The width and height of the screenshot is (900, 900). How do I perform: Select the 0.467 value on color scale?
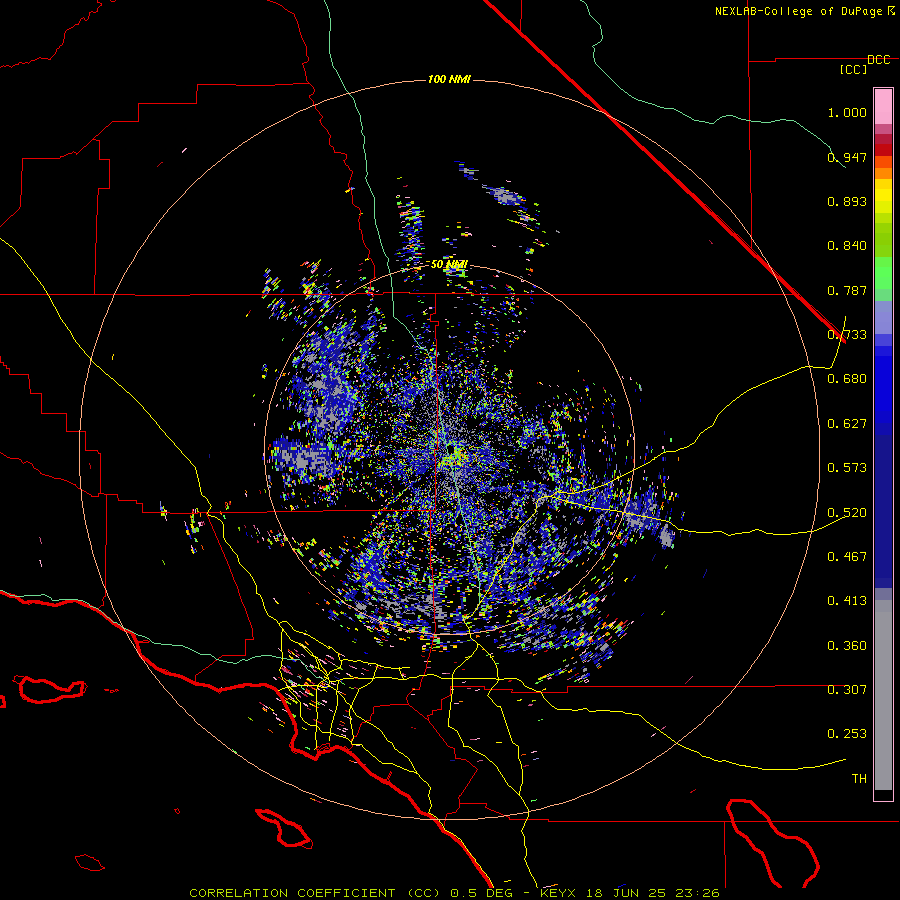(847, 557)
